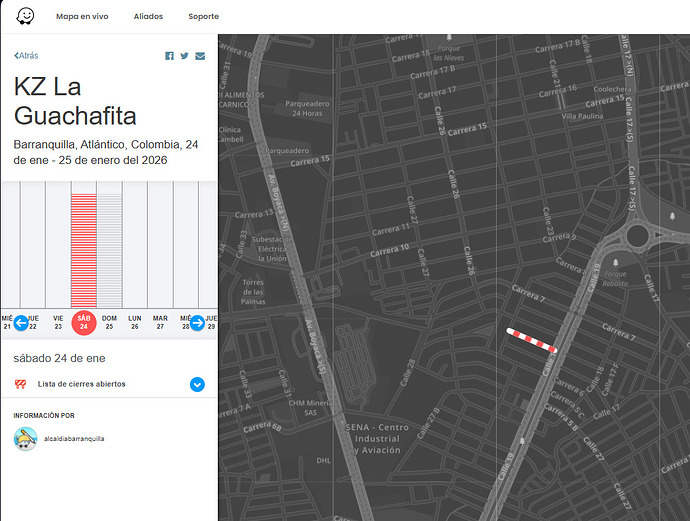Click the red striped Saturday closure bar
The width and height of the screenshot is (690, 521).
click(84, 250)
